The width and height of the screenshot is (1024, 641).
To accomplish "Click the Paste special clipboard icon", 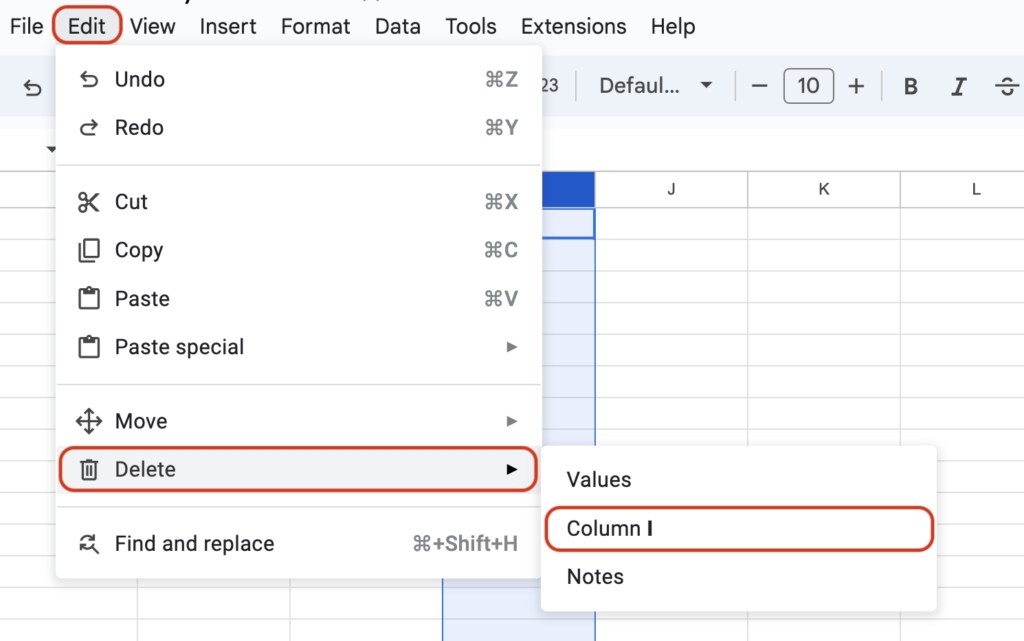I will pos(88,347).
